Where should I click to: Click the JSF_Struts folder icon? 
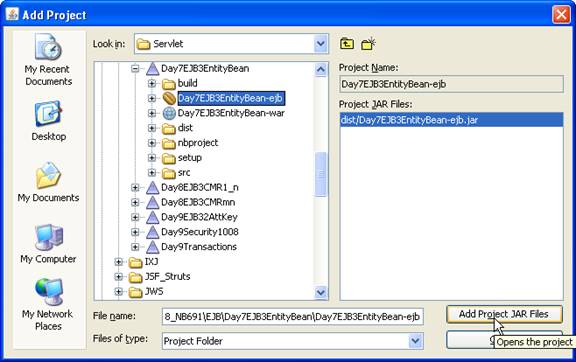pos(135,277)
